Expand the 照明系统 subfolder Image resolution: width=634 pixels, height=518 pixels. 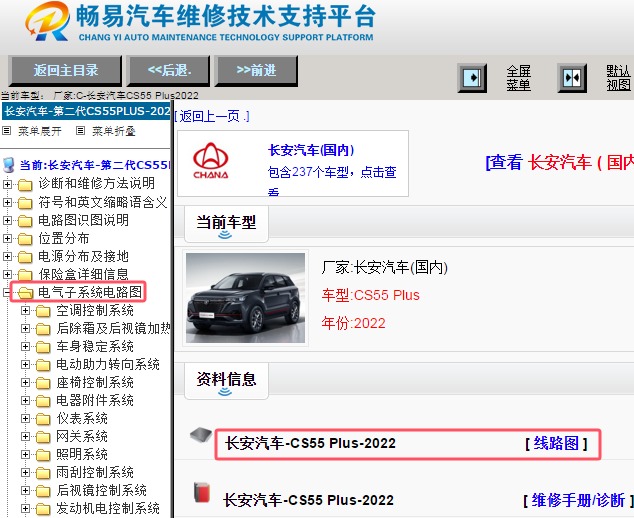(x=25, y=455)
